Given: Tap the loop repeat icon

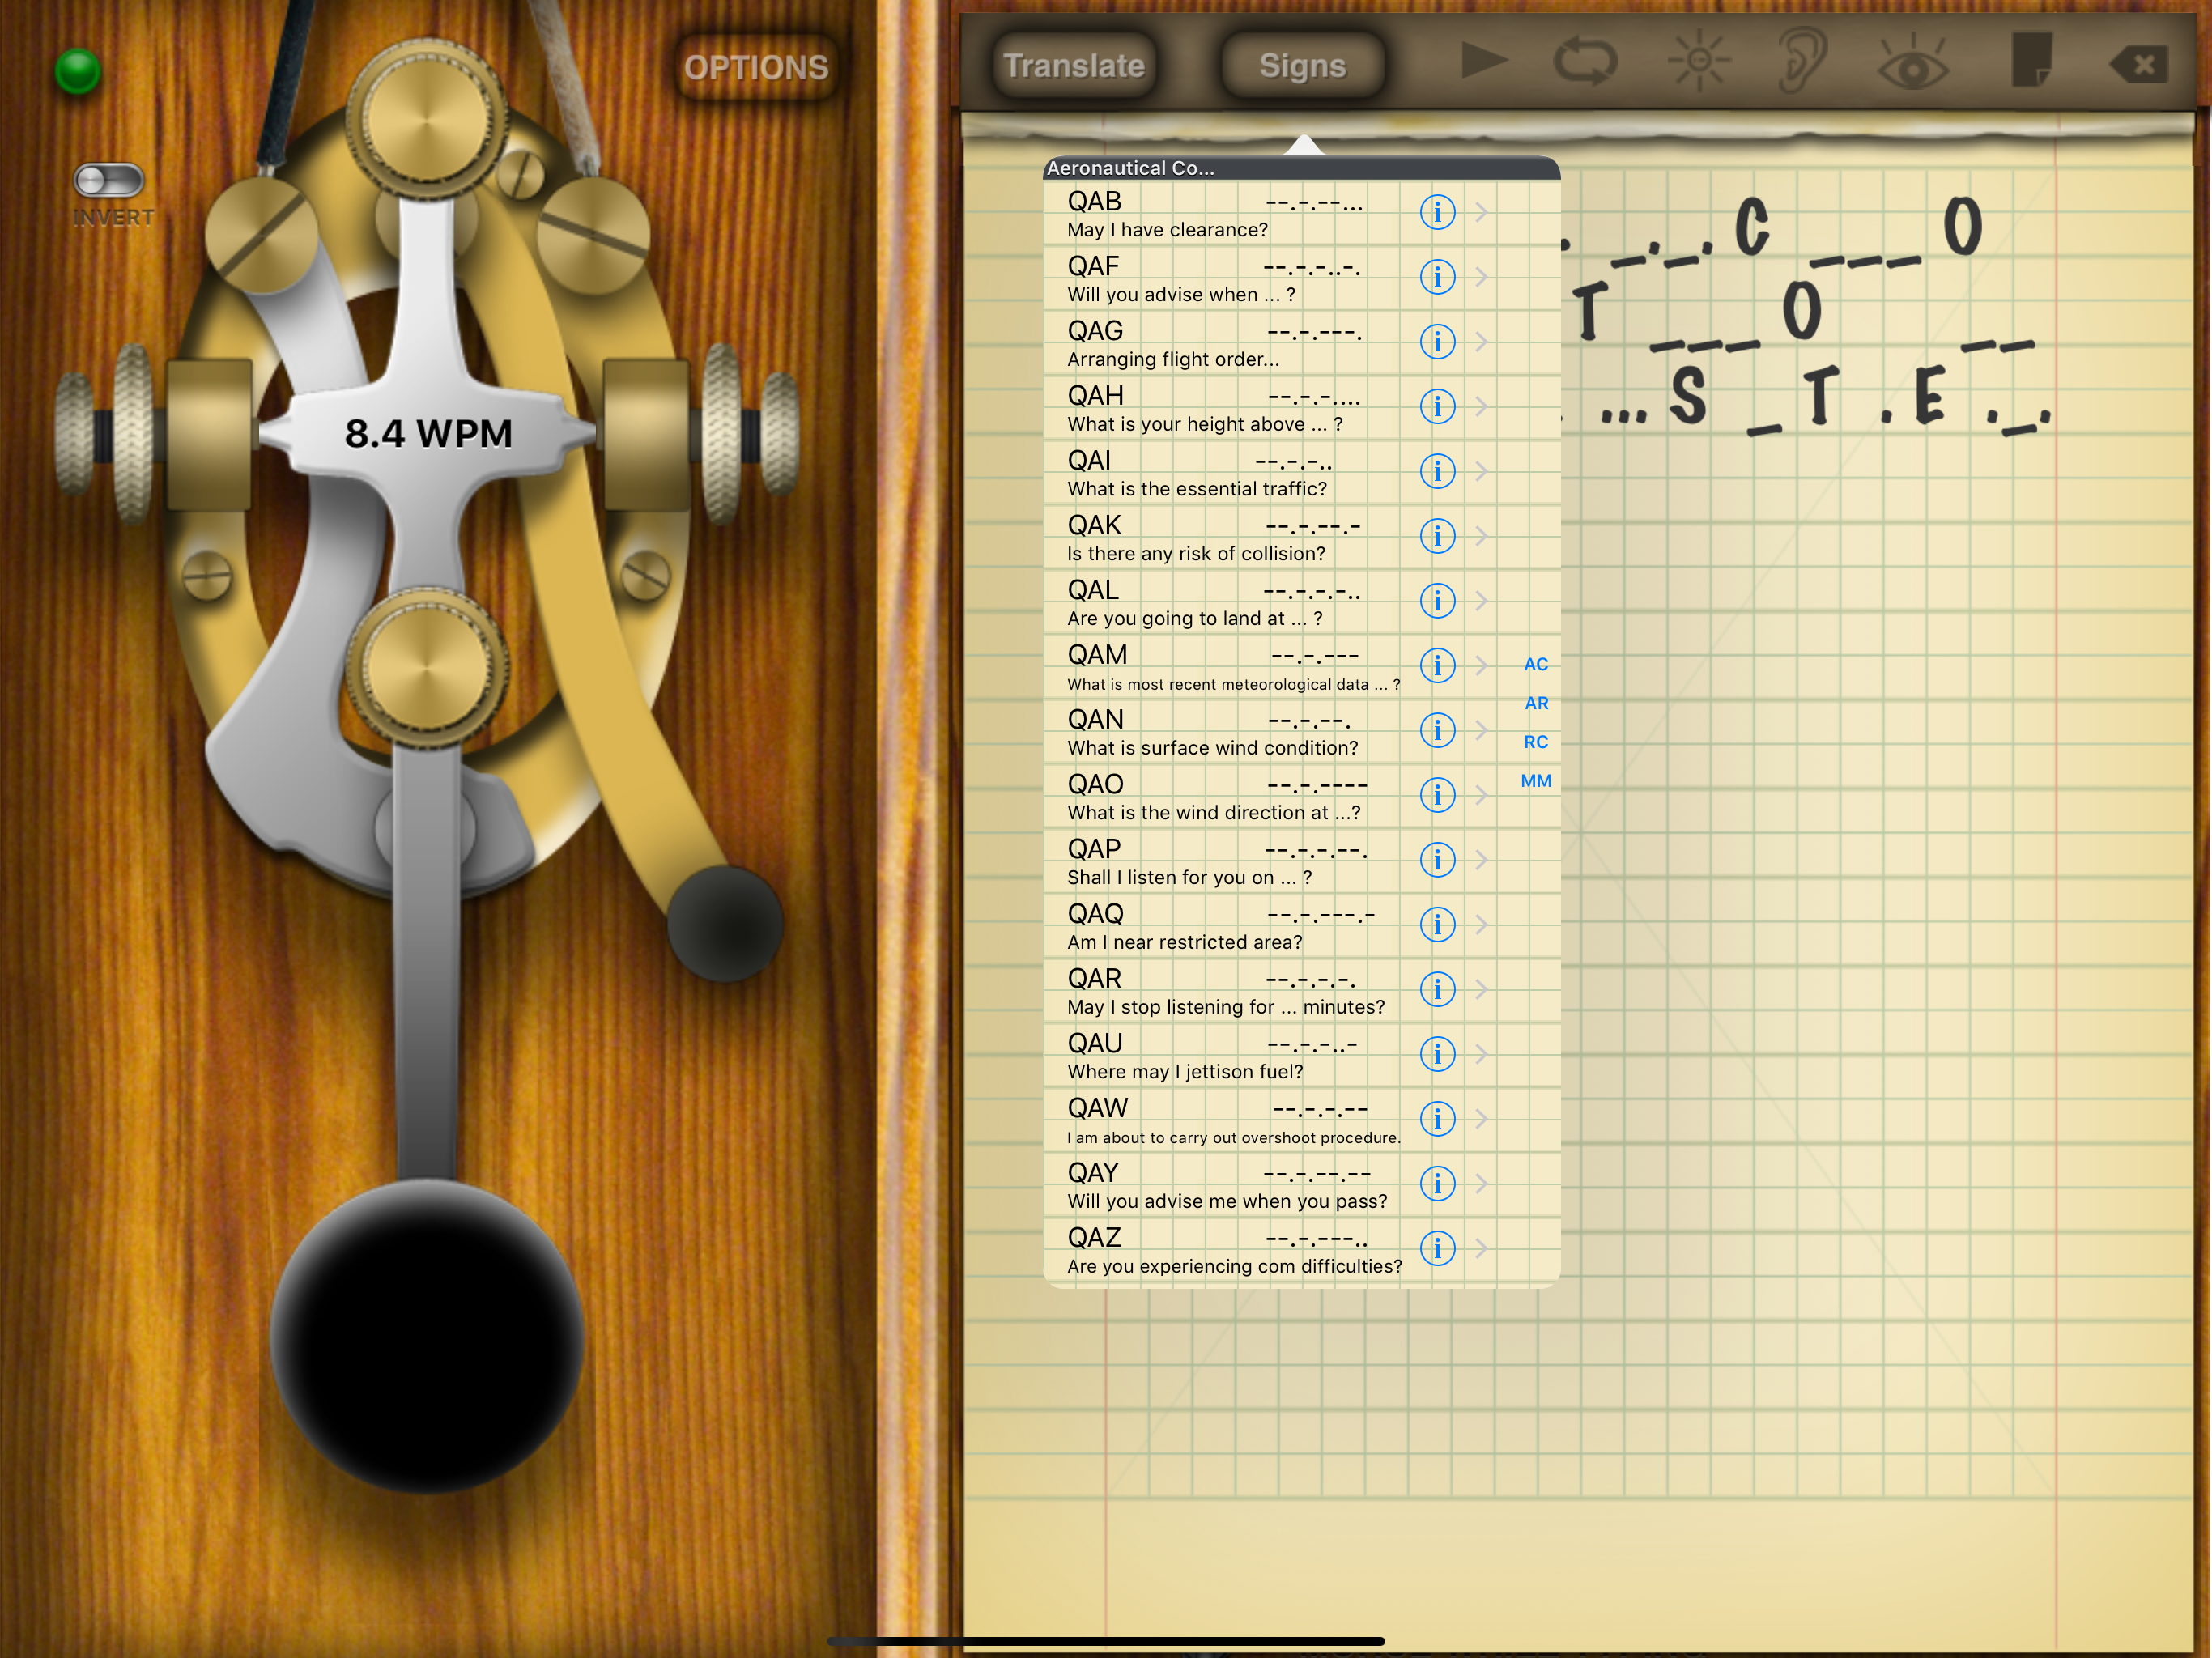Looking at the screenshot, I should (1585, 61).
